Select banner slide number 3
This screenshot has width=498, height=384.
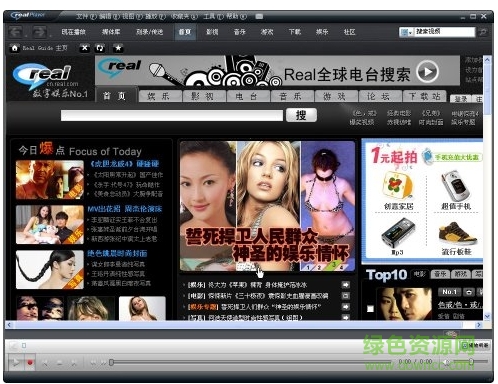[333, 265]
